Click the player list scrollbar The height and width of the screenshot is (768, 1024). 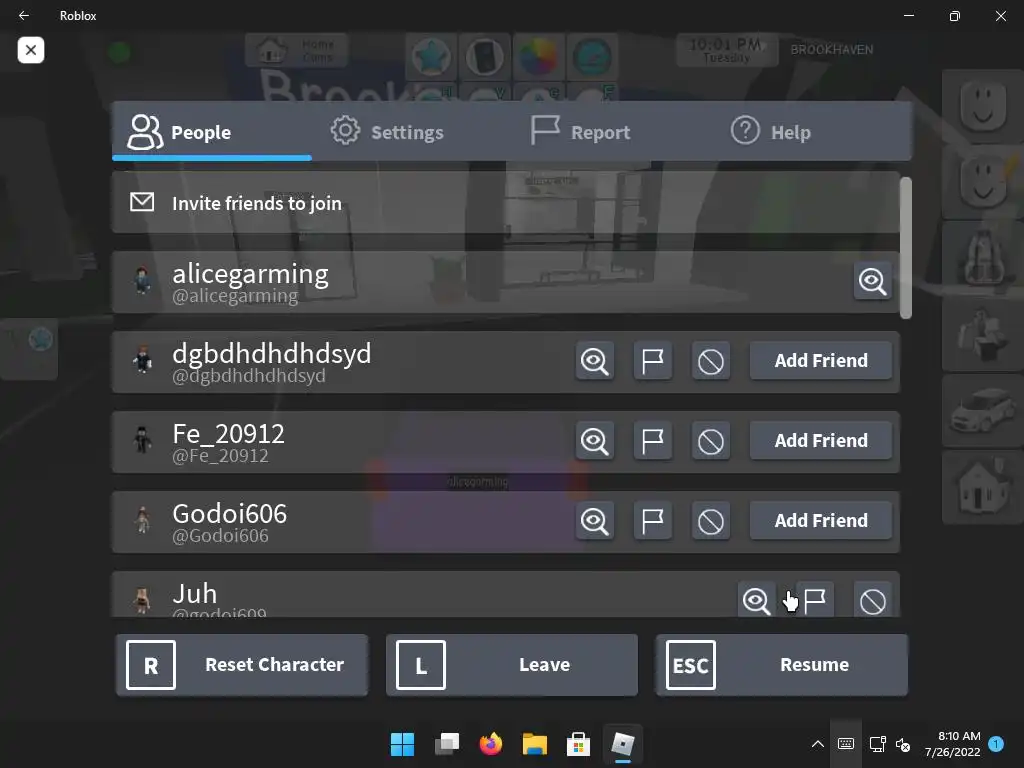tap(906, 248)
